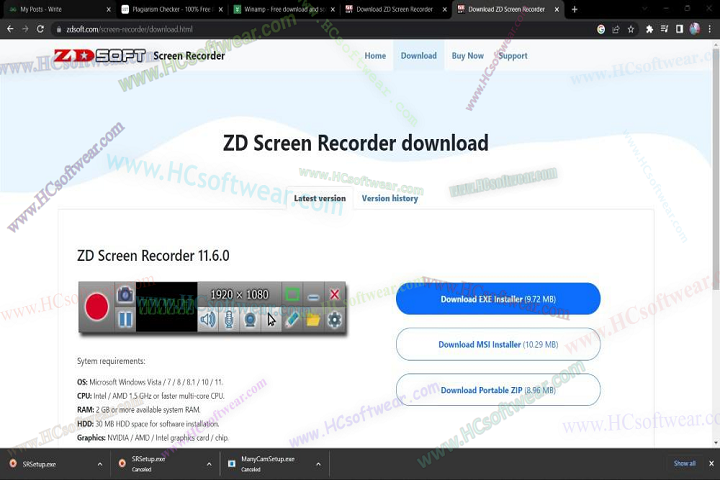The width and height of the screenshot is (720, 480).
Task: Open the extensions puzzle icon
Action: click(x=649, y=29)
